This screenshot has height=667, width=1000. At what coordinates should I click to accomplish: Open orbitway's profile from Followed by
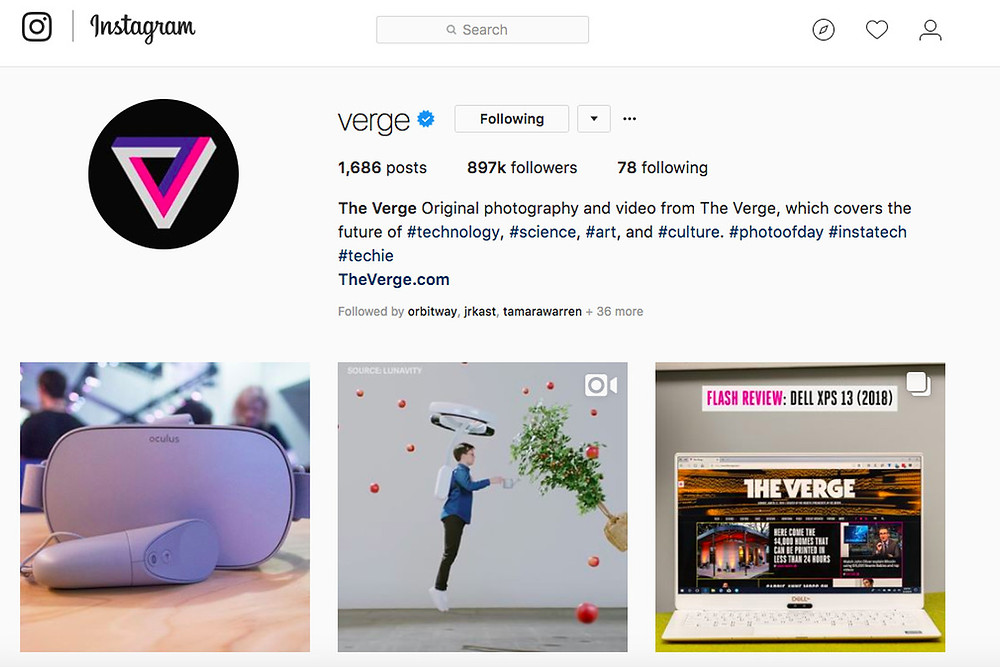(432, 312)
